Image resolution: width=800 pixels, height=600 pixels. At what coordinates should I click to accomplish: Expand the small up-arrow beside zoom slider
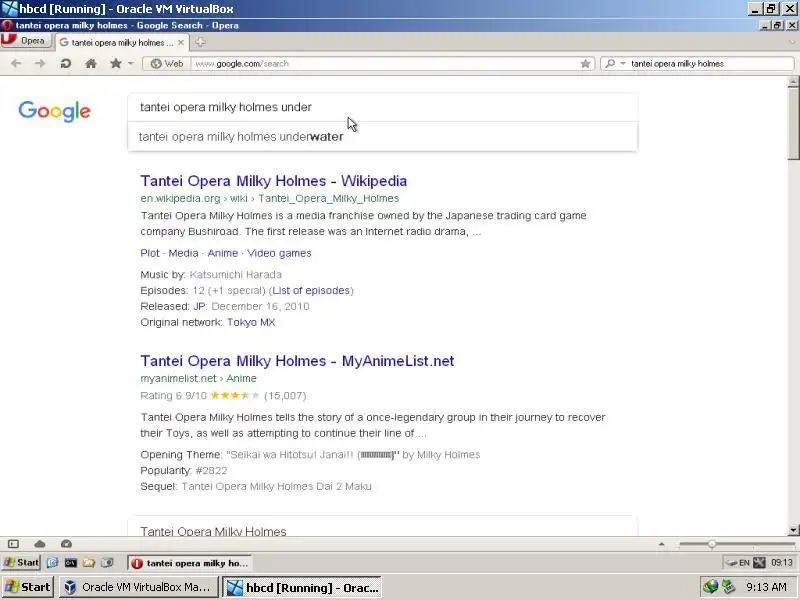tap(661, 544)
